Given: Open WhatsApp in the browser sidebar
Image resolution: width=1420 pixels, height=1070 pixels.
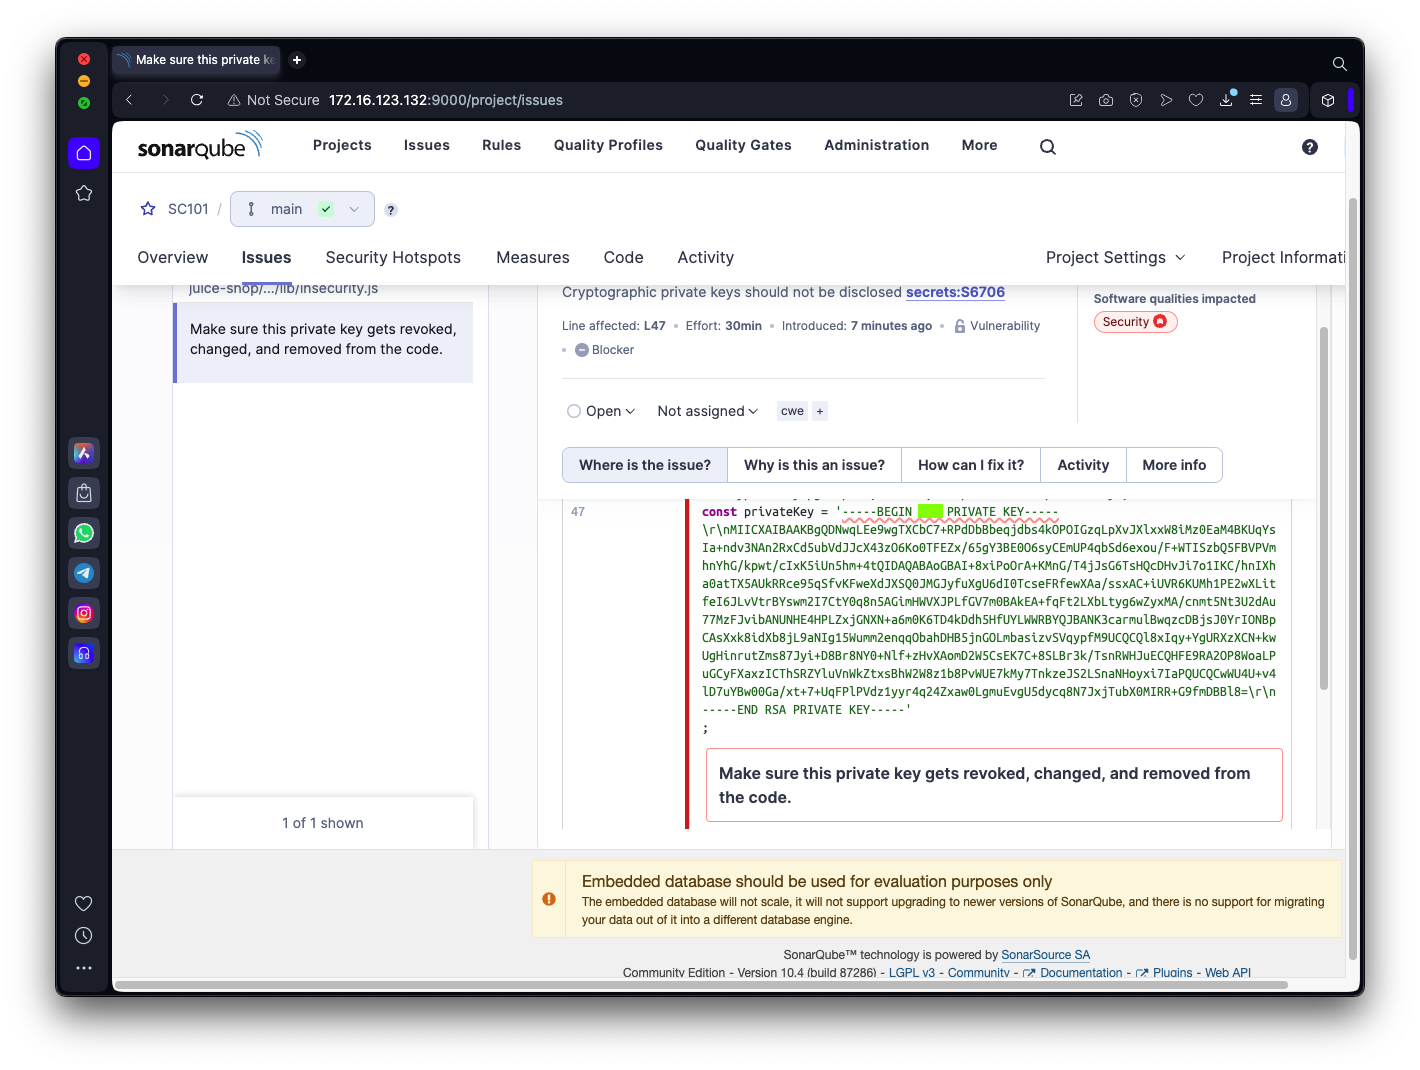Looking at the screenshot, I should [84, 533].
